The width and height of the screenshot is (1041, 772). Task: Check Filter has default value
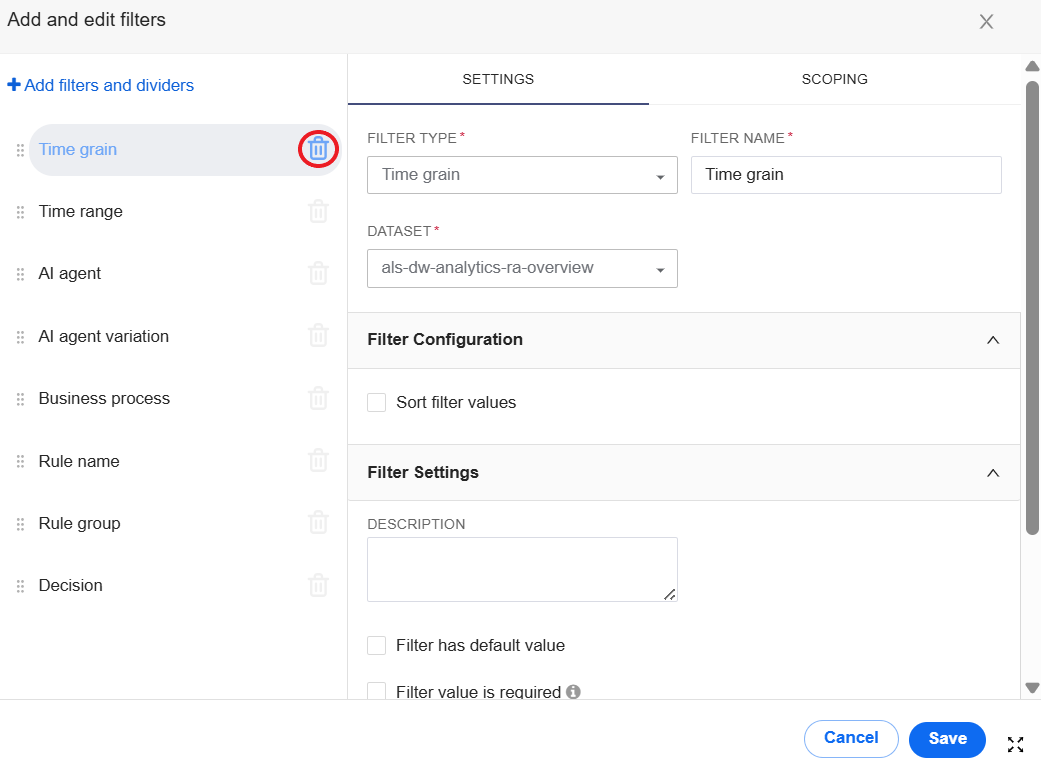coord(376,645)
